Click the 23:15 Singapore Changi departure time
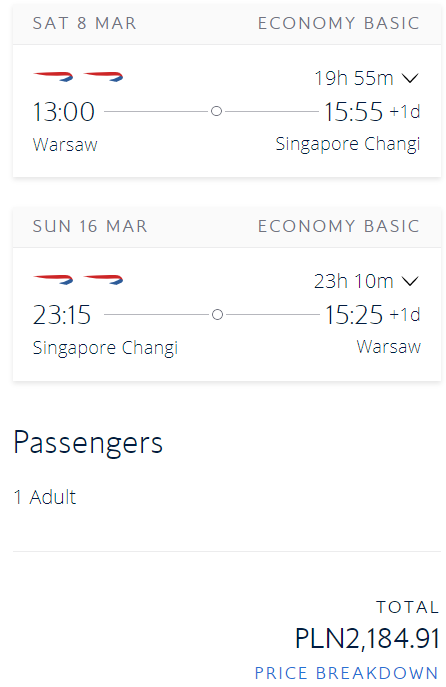Screen dimensions: 446x687 [x=62, y=315]
